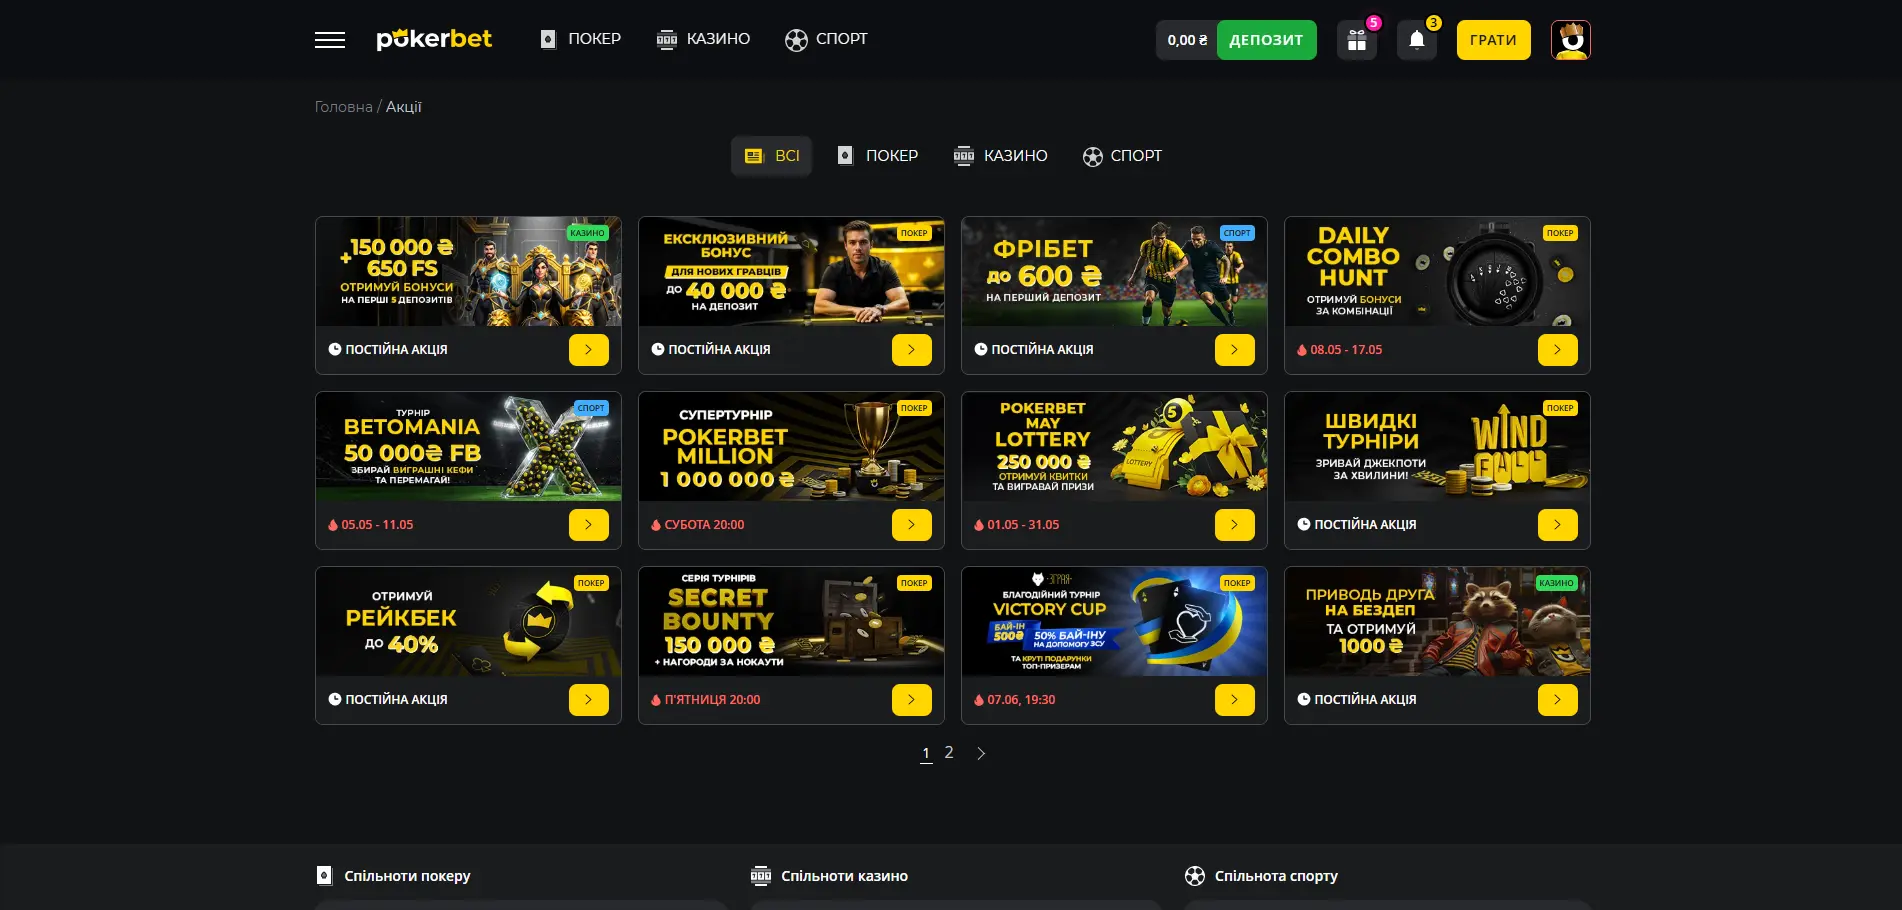The height and width of the screenshot is (910, 1902).
Task: Open ПОКЕР in top navigation
Action: click(580, 39)
